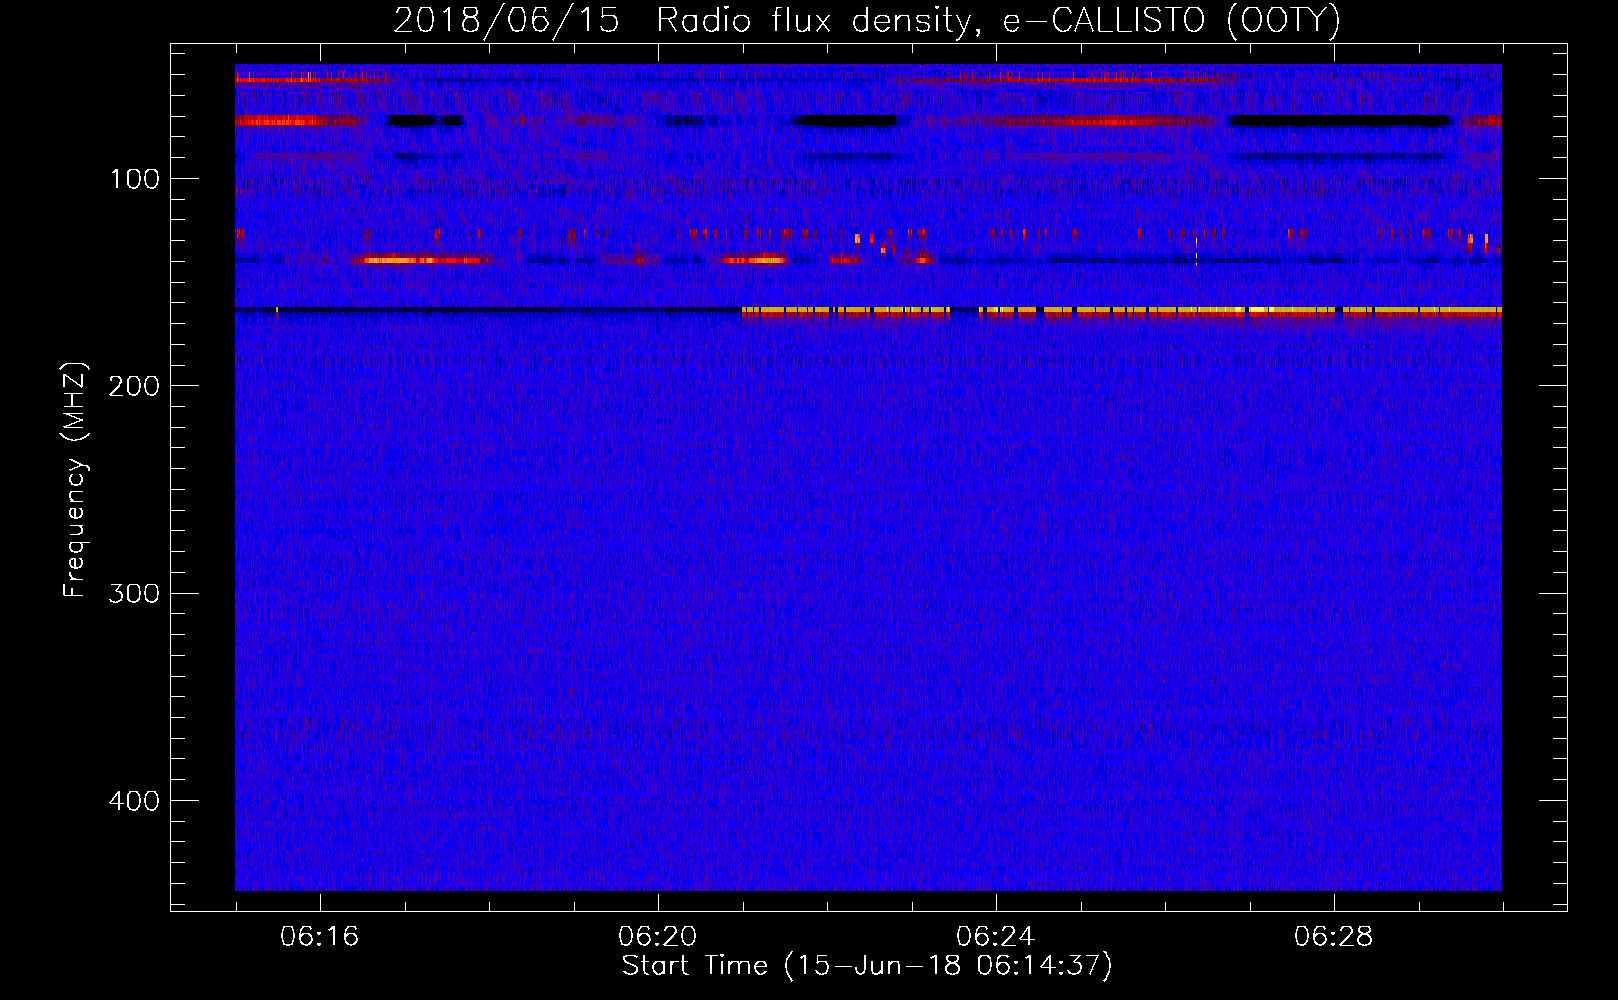1618x1000 pixels.
Task: Click the 'Start Time (15-Jun-18 06:14:37)' label
Action: (x=867, y=966)
